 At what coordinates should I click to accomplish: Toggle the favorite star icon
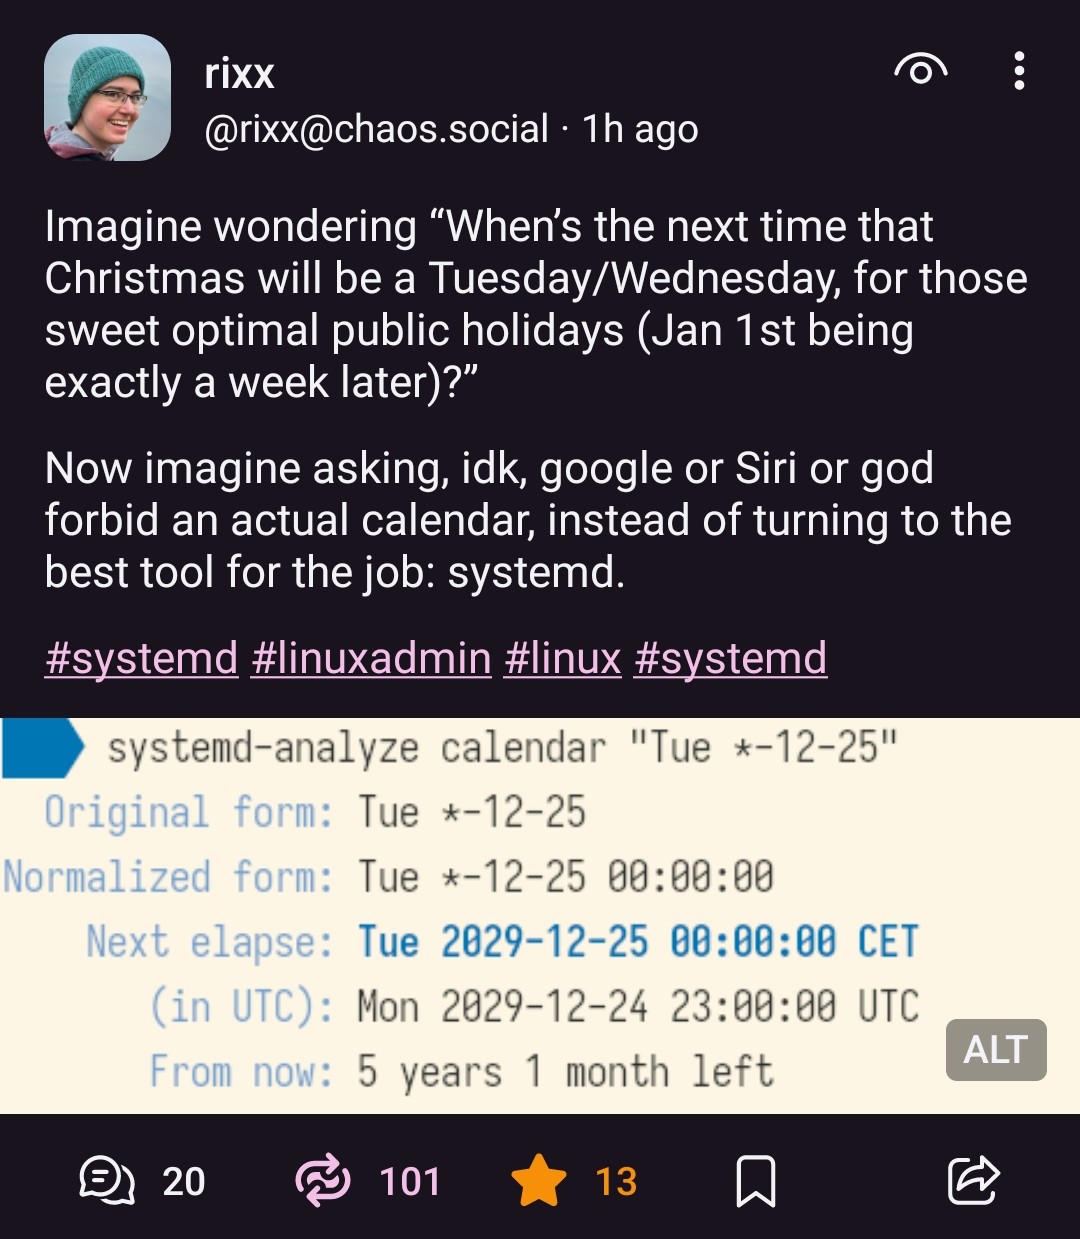538,1181
